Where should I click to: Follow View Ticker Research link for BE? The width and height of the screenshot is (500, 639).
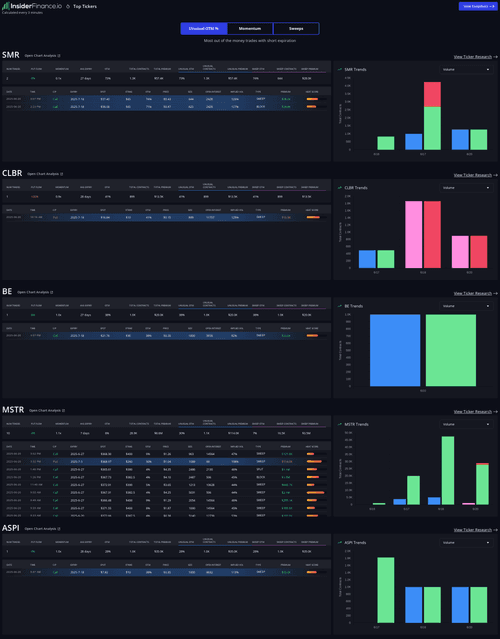coord(473,293)
